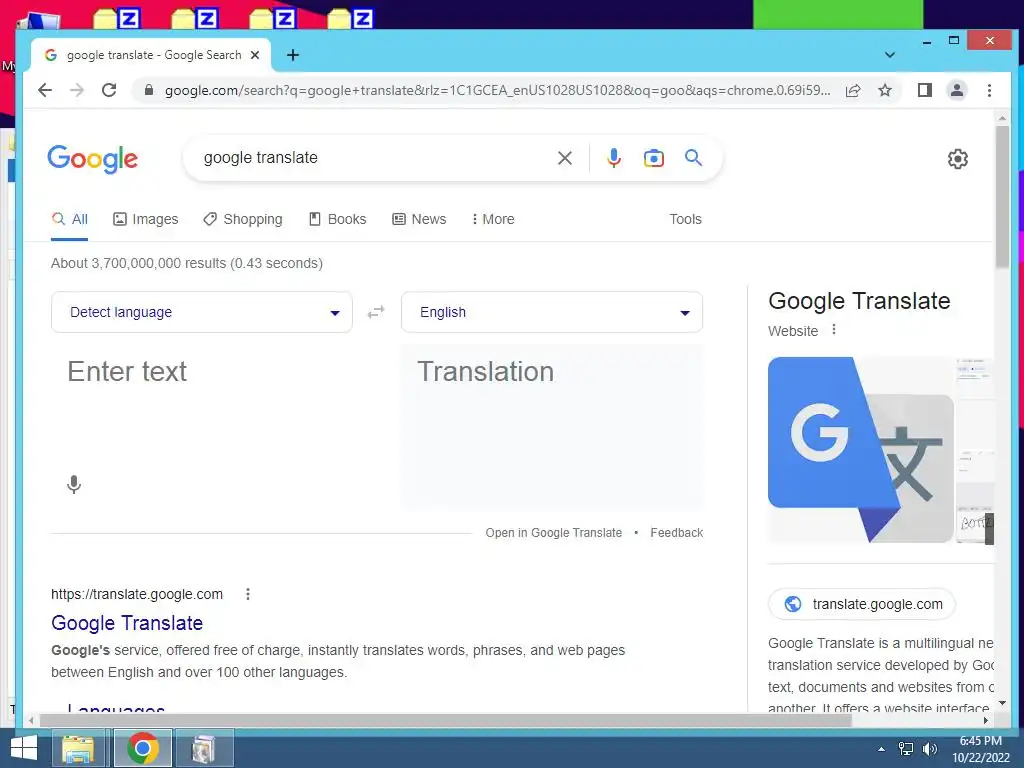Open the taskbar clock and date
Image resolution: width=1024 pixels, height=768 pixels.
tap(980, 749)
